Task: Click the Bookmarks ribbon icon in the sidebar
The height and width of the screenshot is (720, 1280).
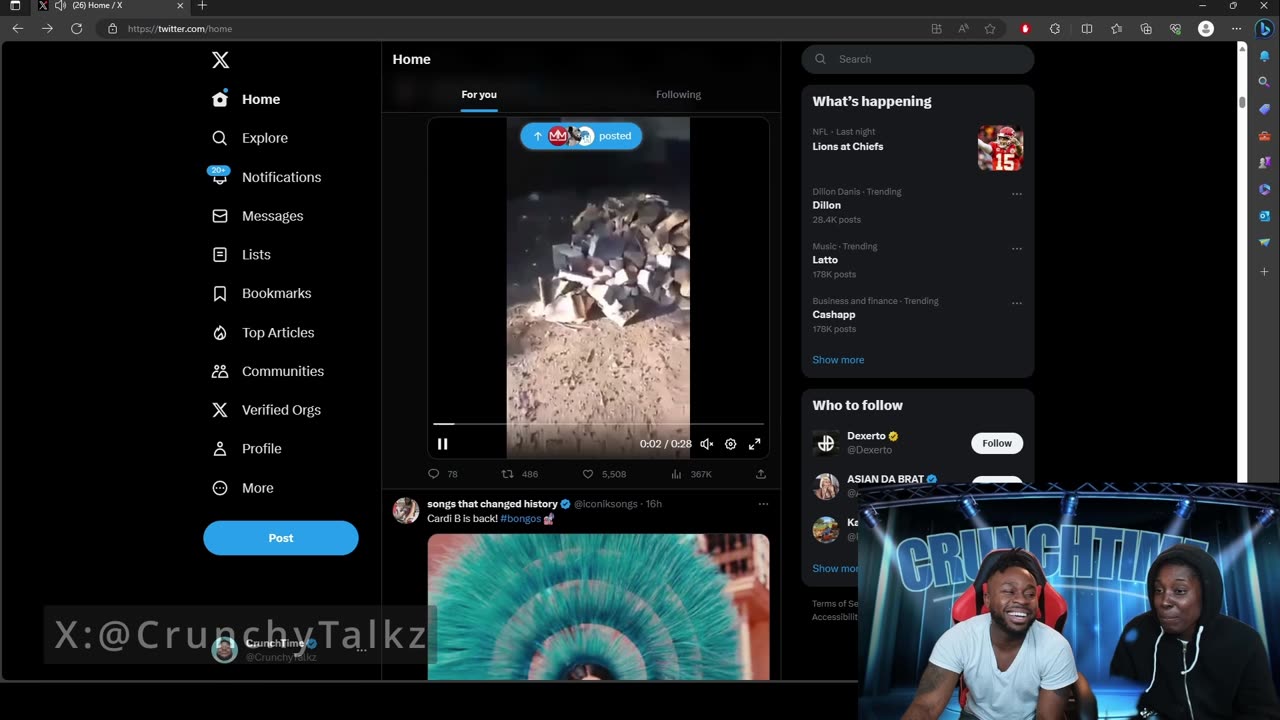Action: [220, 294]
